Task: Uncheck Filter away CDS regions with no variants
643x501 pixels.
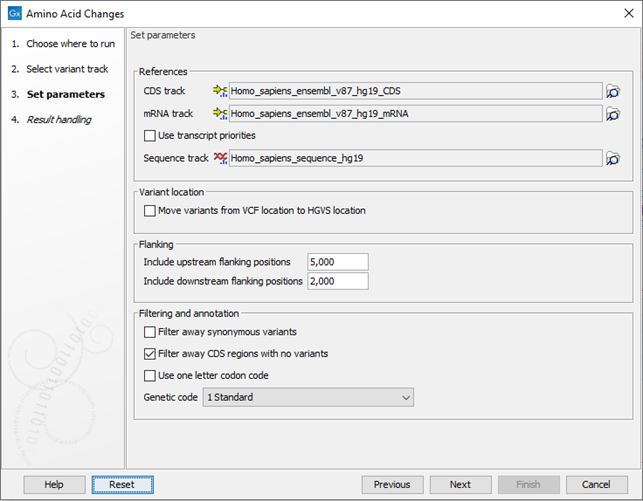Action: (150, 354)
